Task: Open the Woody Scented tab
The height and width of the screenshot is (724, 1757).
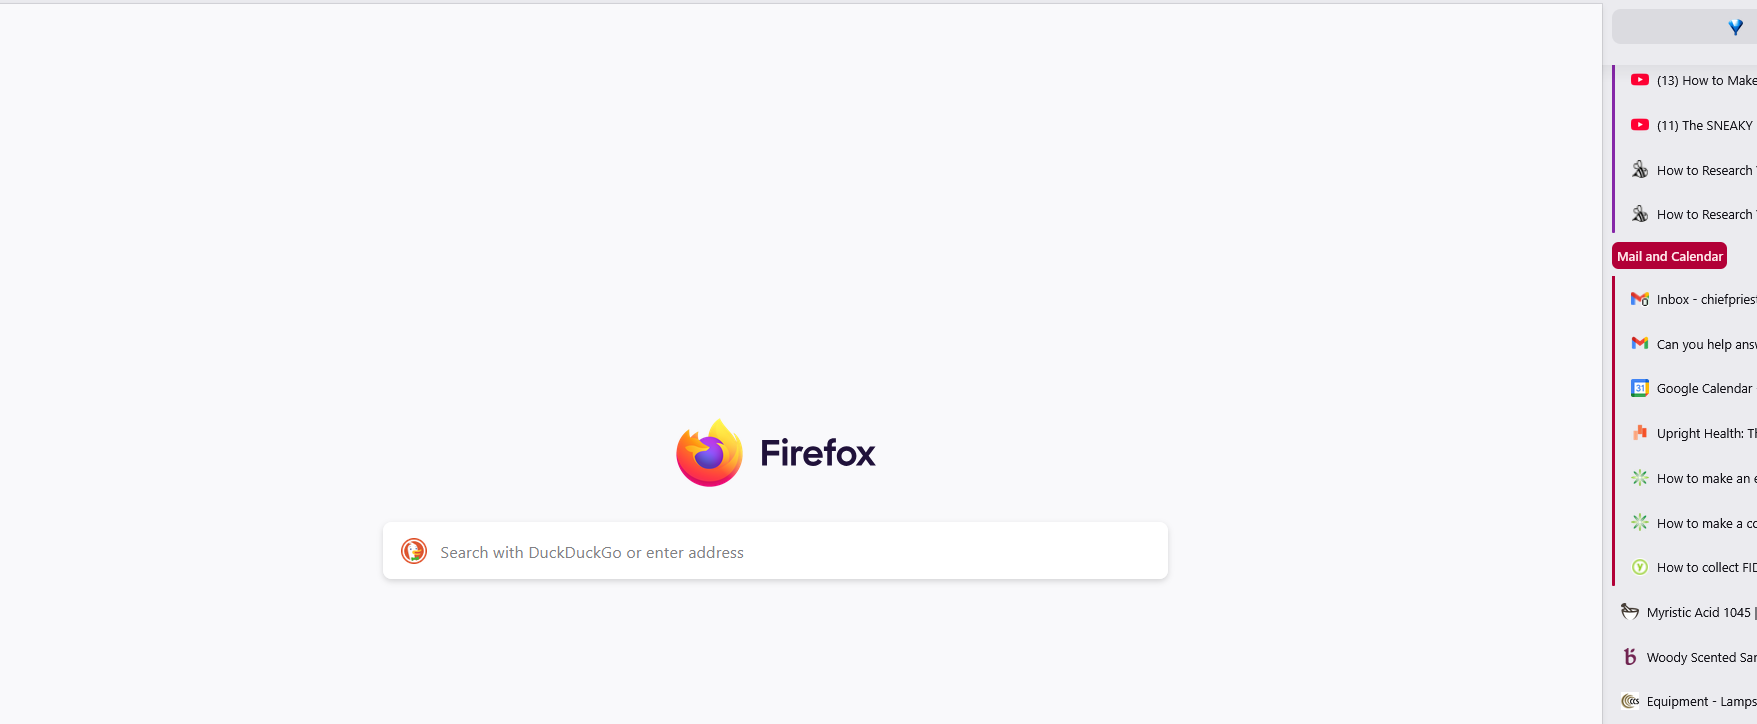Action: [x=1684, y=657]
